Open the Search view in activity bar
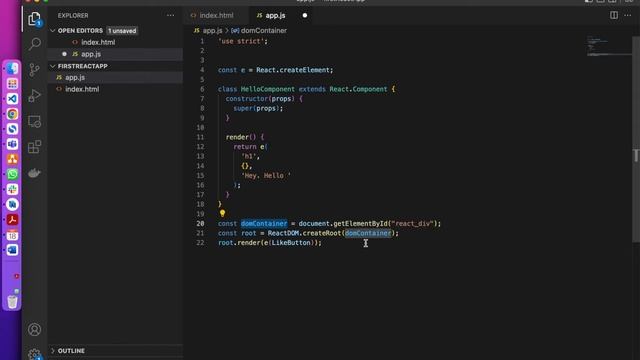The height and width of the screenshot is (360, 640). coord(35,44)
